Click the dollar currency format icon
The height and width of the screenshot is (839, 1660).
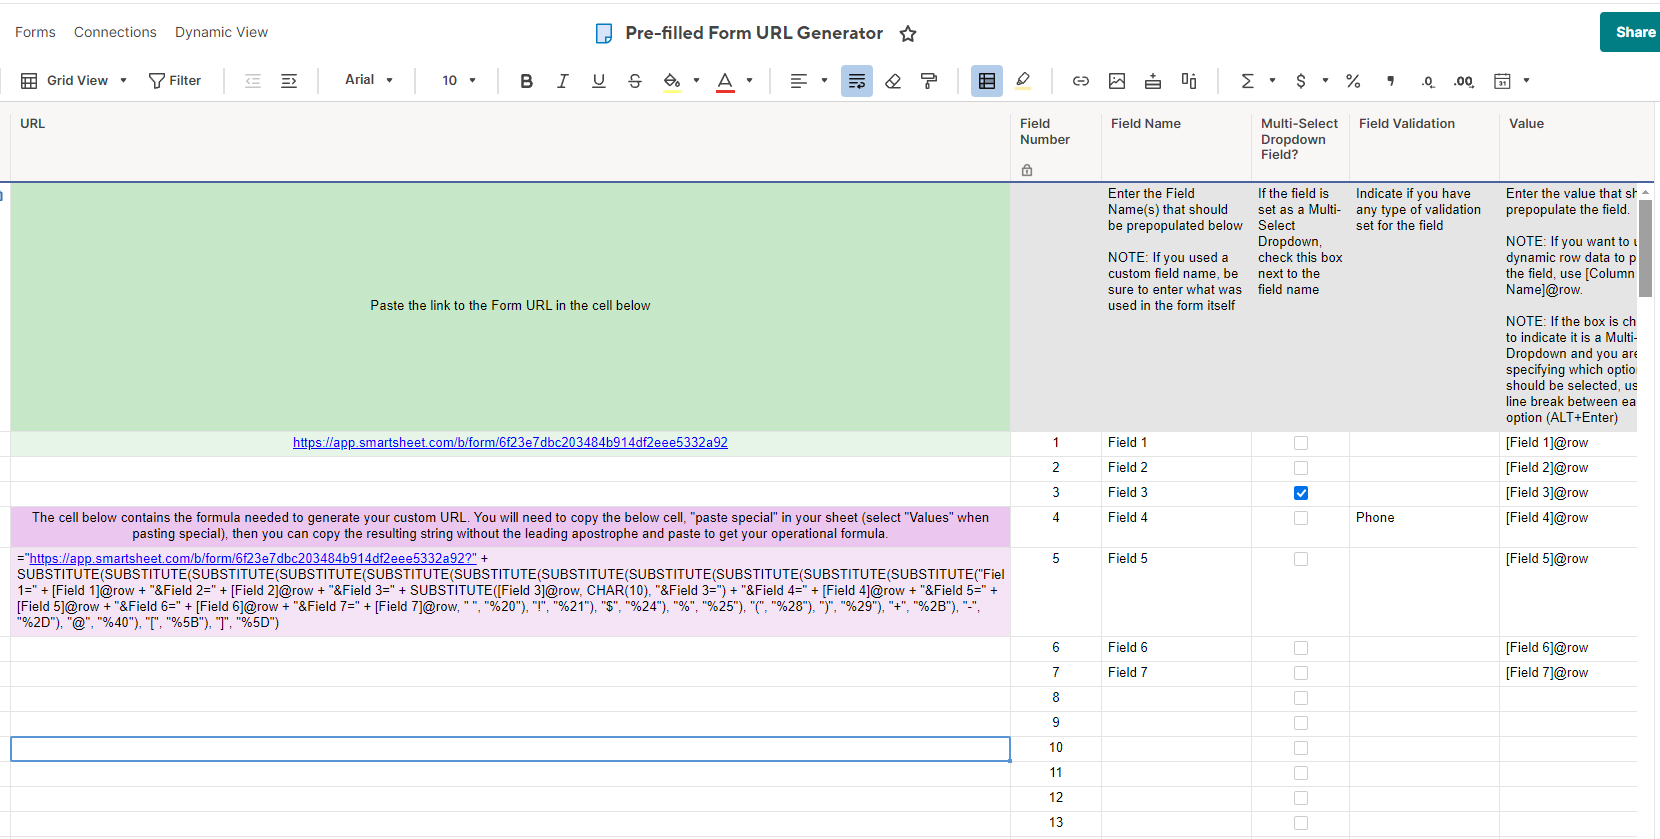pyautogui.click(x=1300, y=81)
